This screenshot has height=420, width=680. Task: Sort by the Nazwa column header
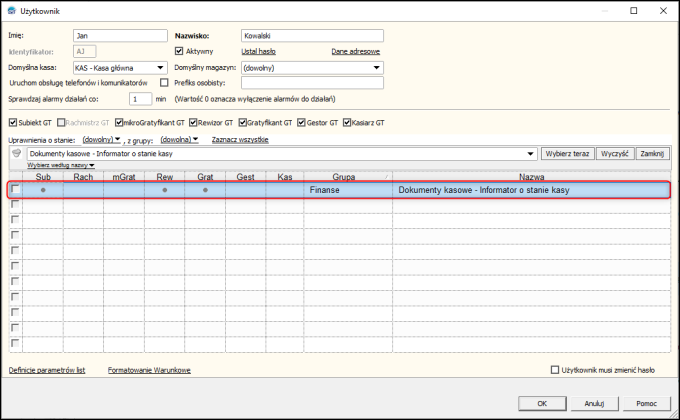[532, 177]
